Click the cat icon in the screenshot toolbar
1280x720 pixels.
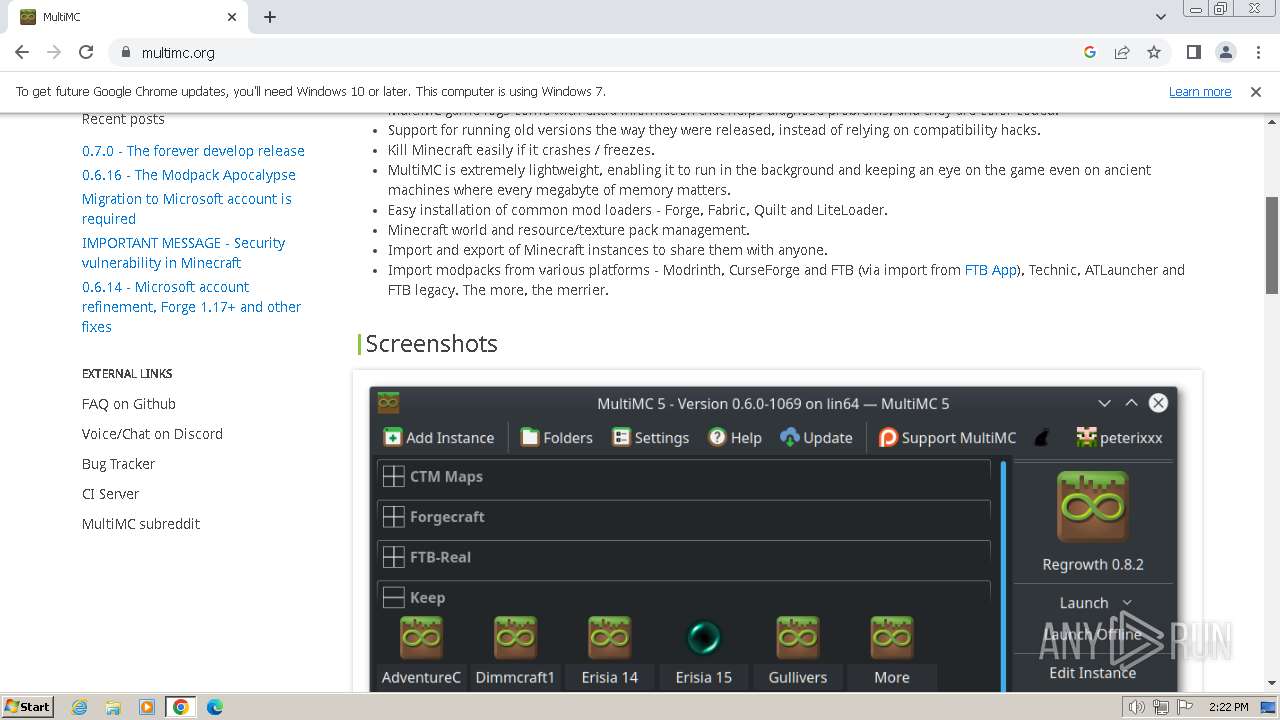tap(1042, 437)
